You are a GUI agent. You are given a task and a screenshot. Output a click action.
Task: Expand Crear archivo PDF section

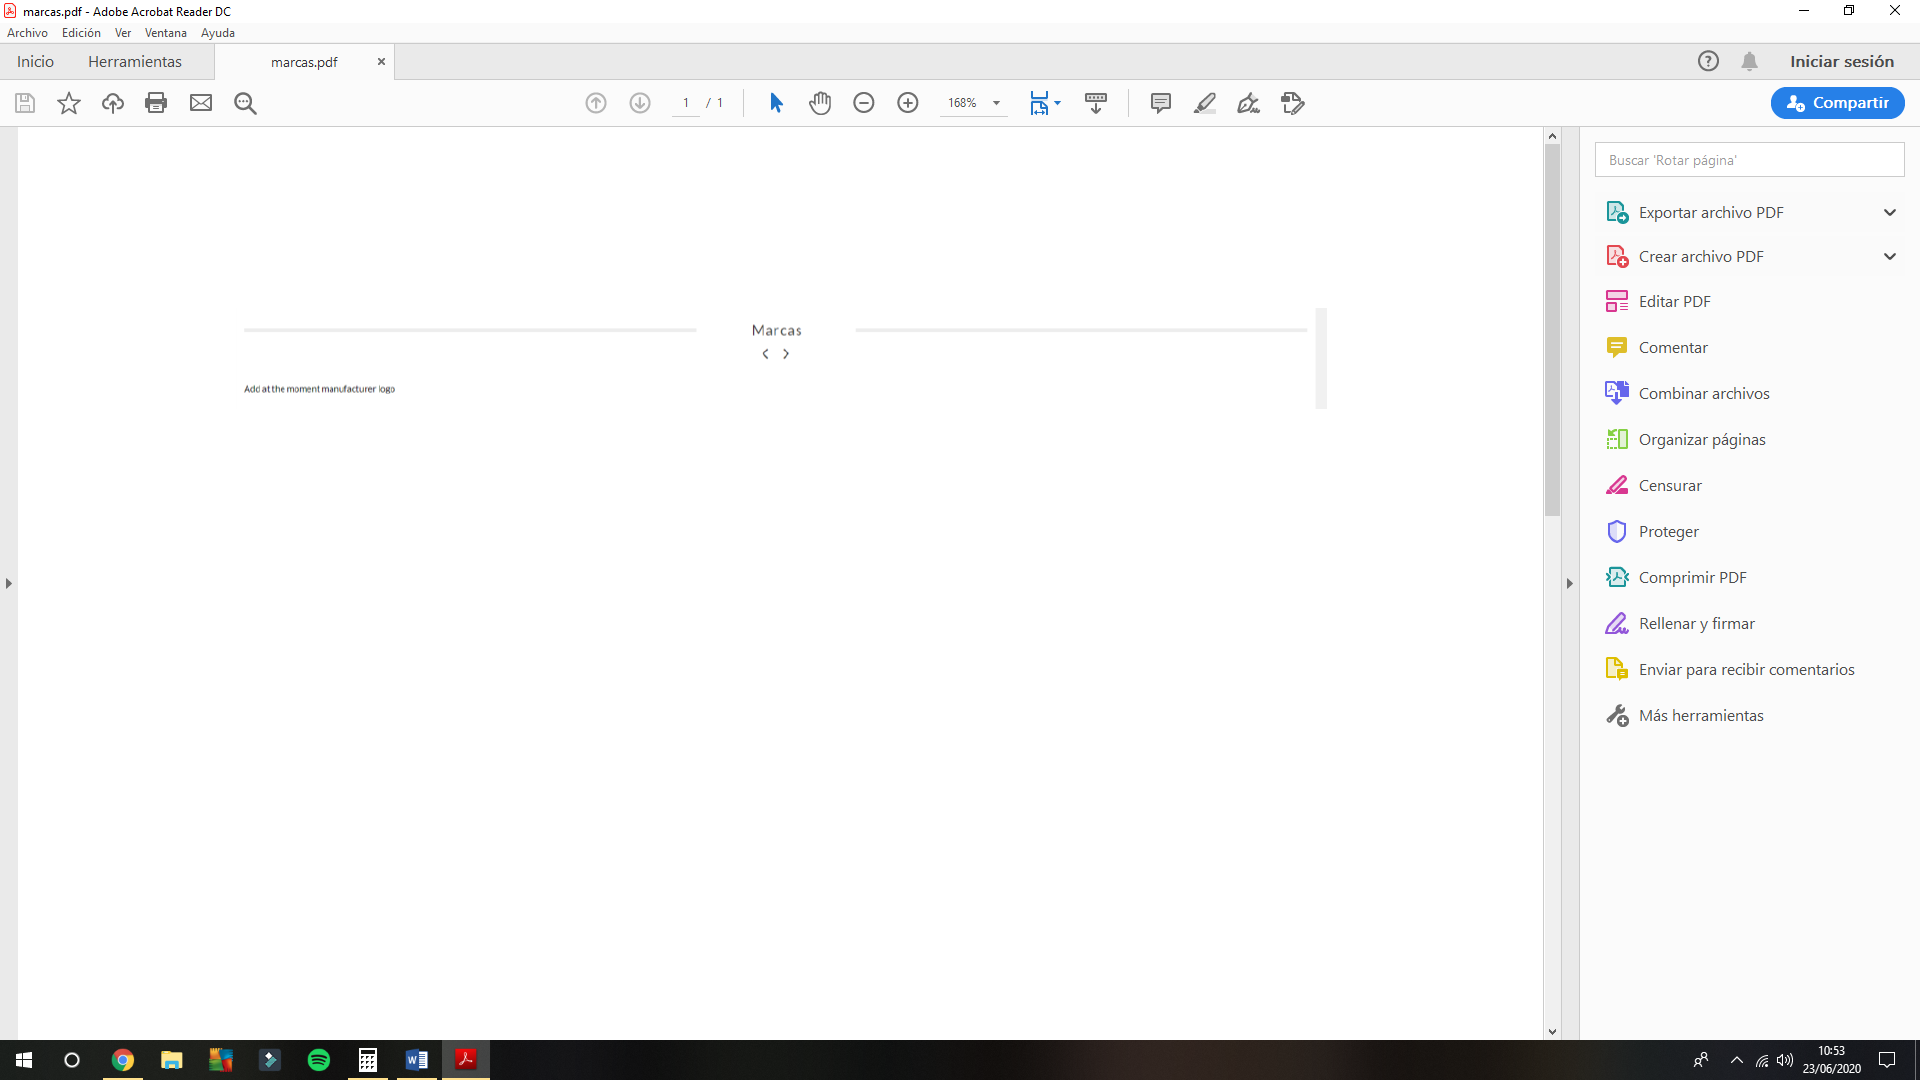point(1889,256)
